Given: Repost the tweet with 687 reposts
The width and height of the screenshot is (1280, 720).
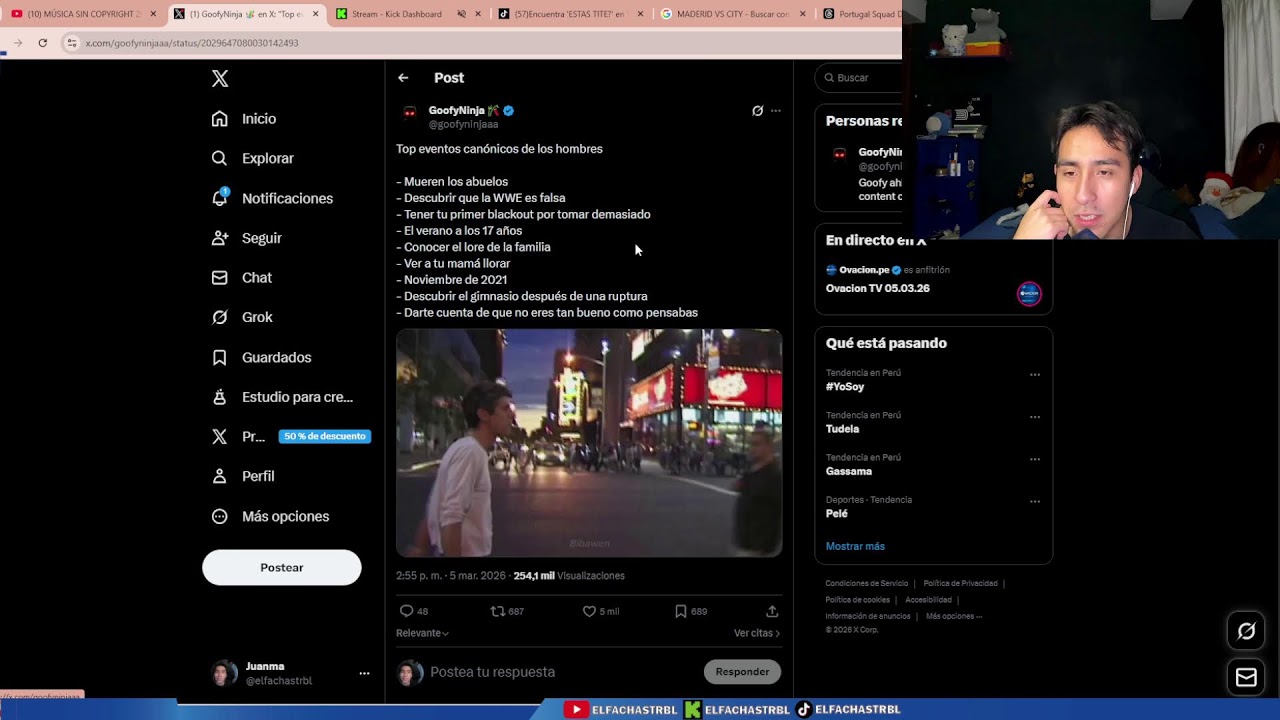Looking at the screenshot, I should click(x=507, y=611).
